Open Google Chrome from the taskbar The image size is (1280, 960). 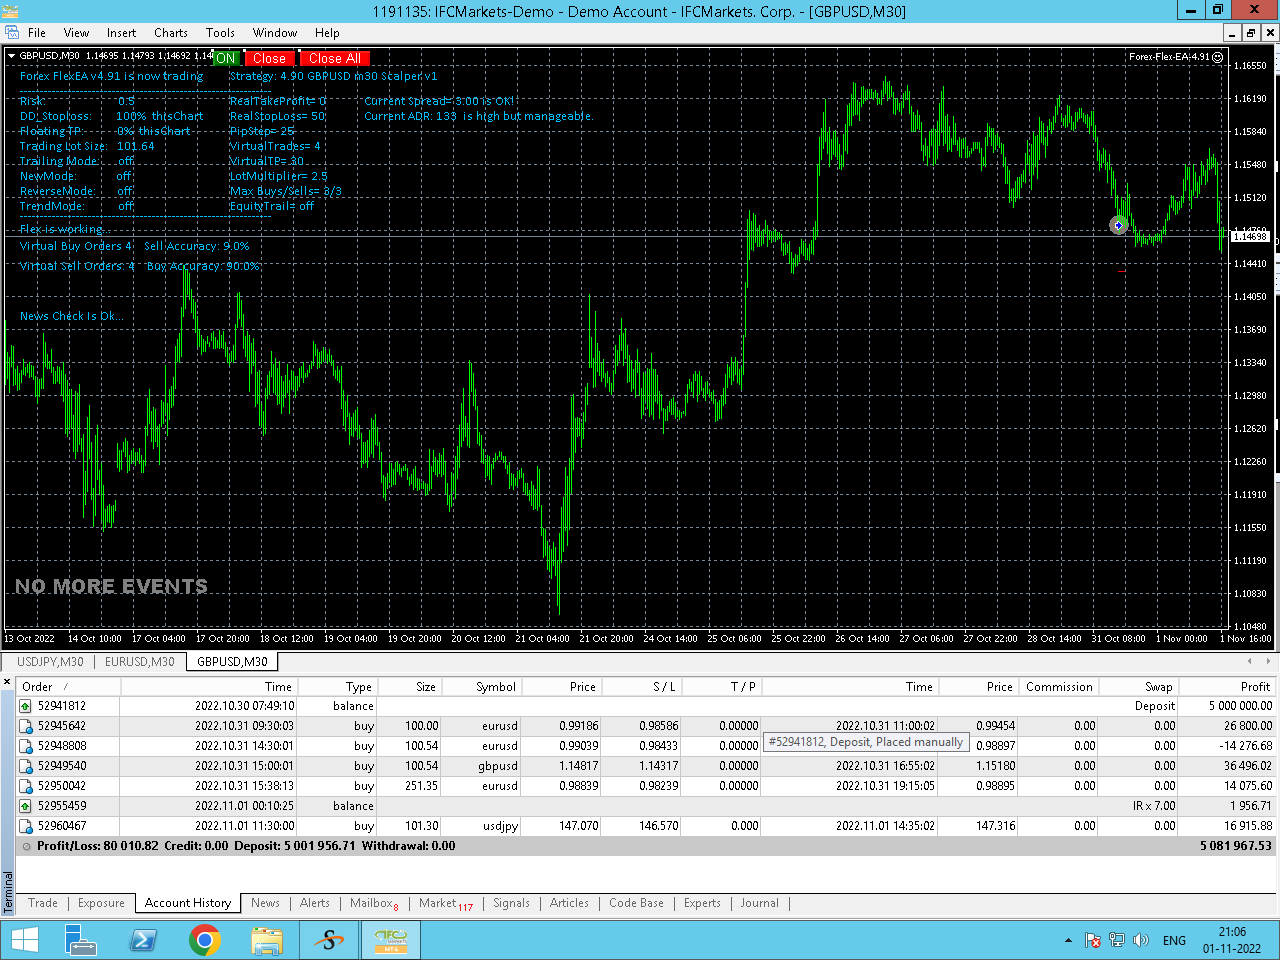click(x=205, y=940)
